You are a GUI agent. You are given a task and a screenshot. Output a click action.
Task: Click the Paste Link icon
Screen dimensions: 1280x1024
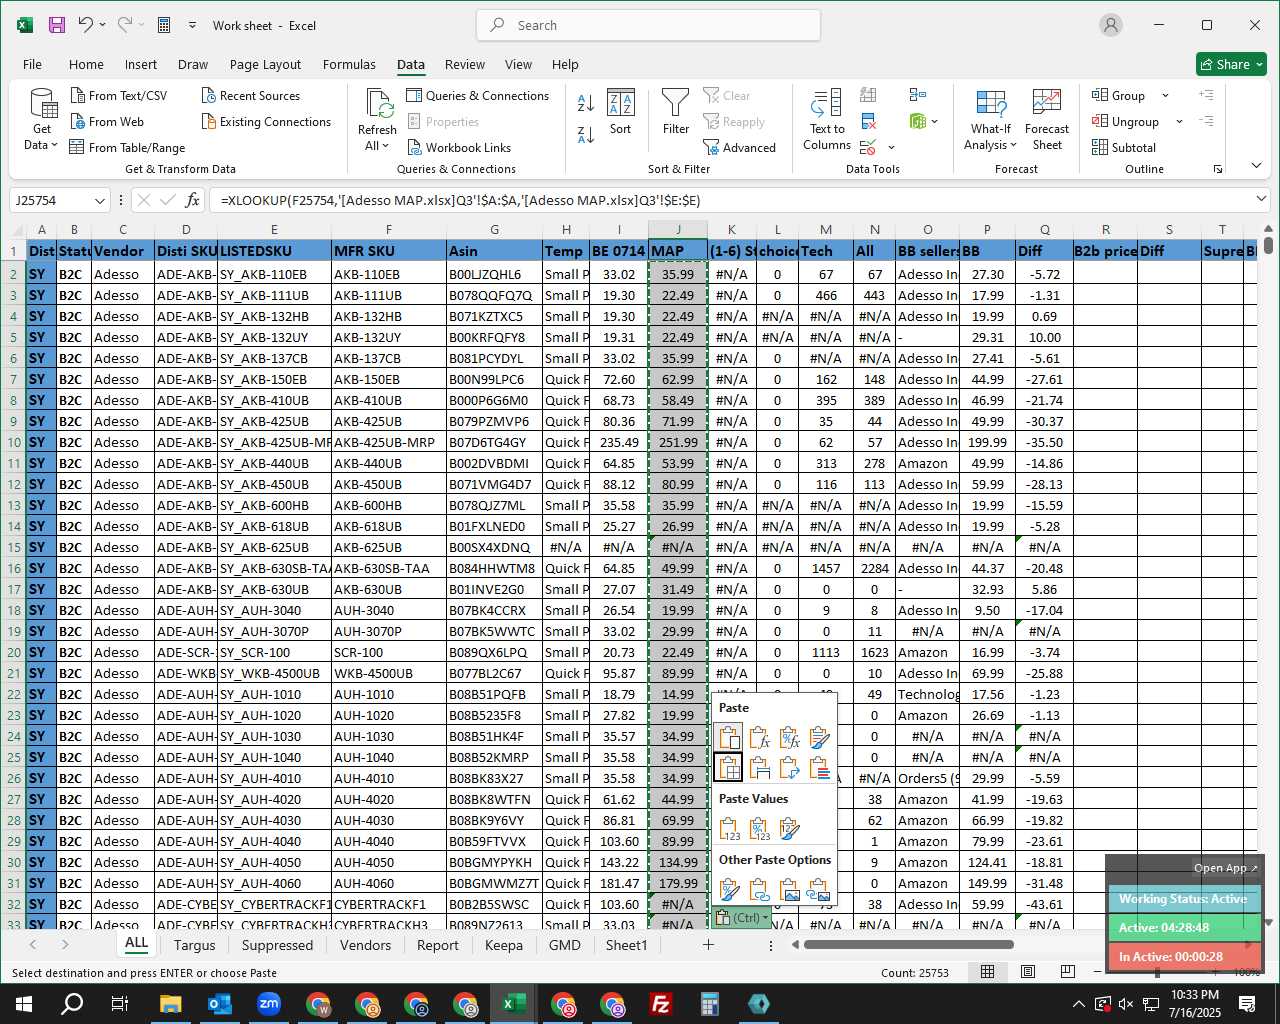tap(759, 890)
